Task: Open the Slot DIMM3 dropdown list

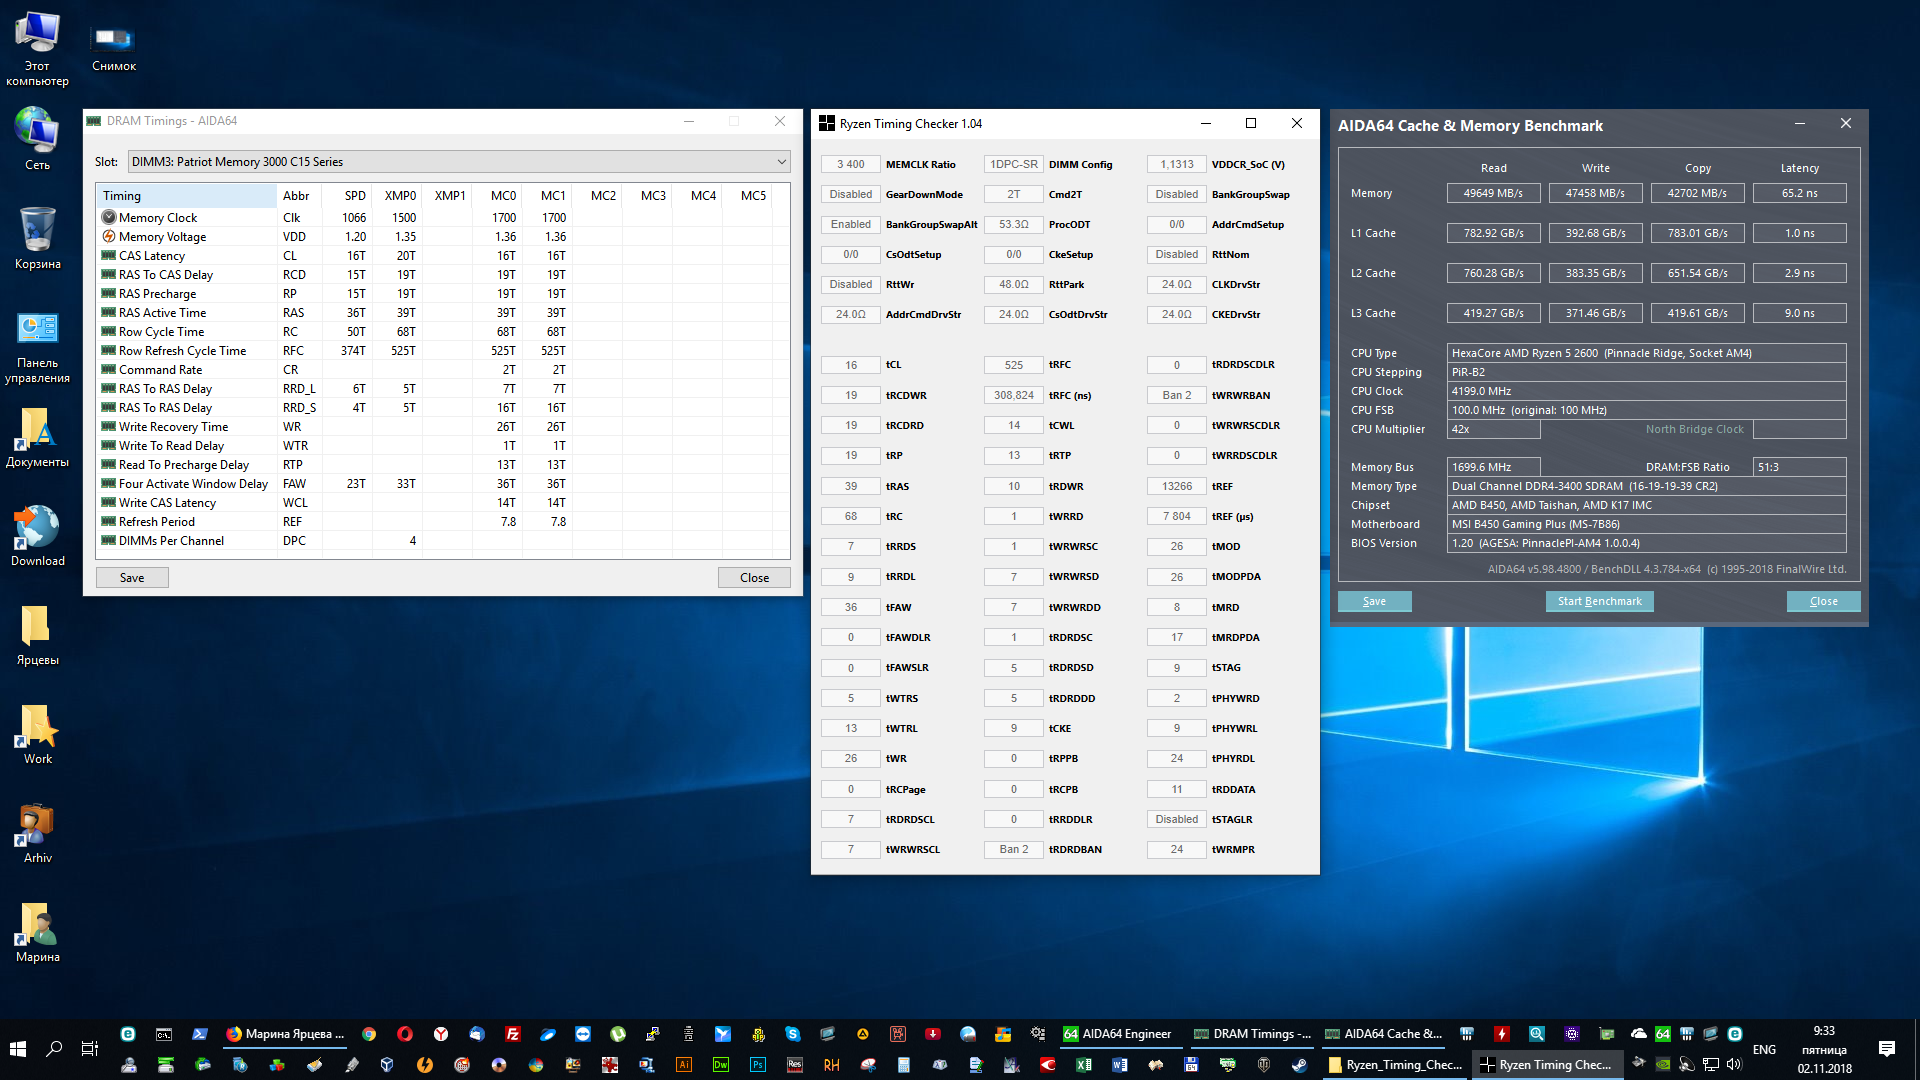Action: coord(781,162)
